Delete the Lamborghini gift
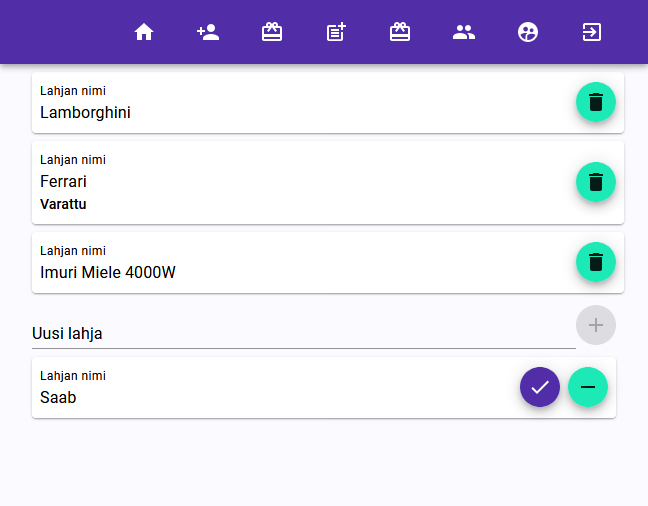The width and height of the screenshot is (648, 506). (x=596, y=102)
